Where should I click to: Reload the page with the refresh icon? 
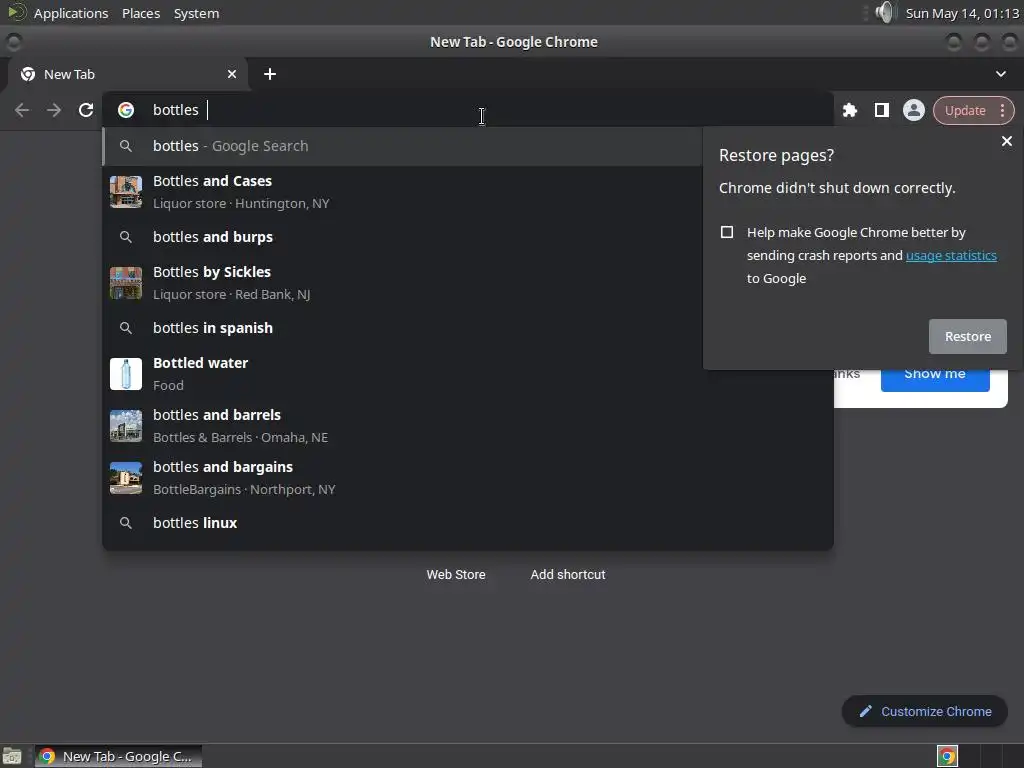click(x=86, y=110)
